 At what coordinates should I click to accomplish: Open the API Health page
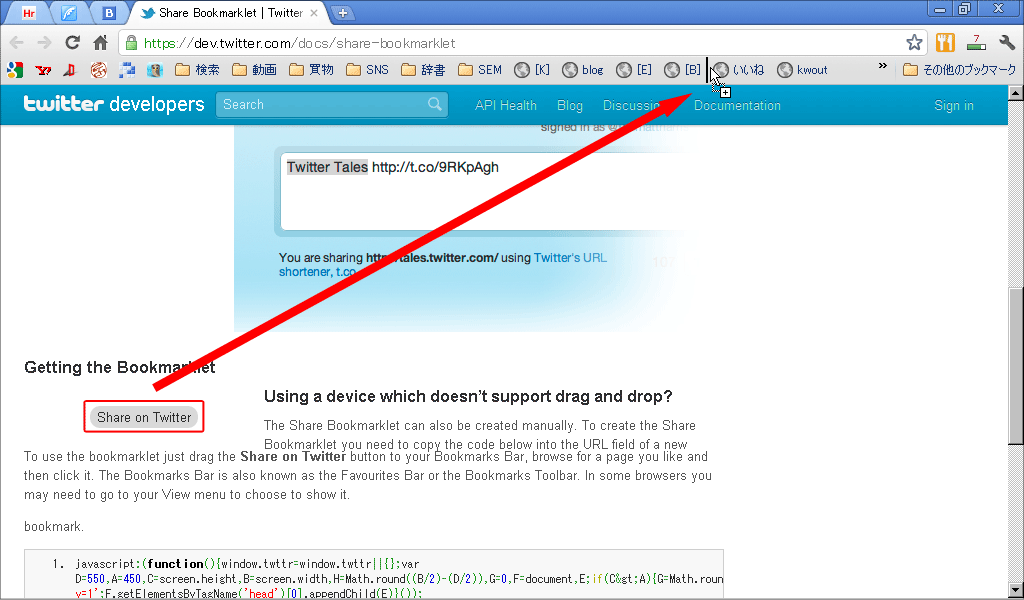point(505,105)
